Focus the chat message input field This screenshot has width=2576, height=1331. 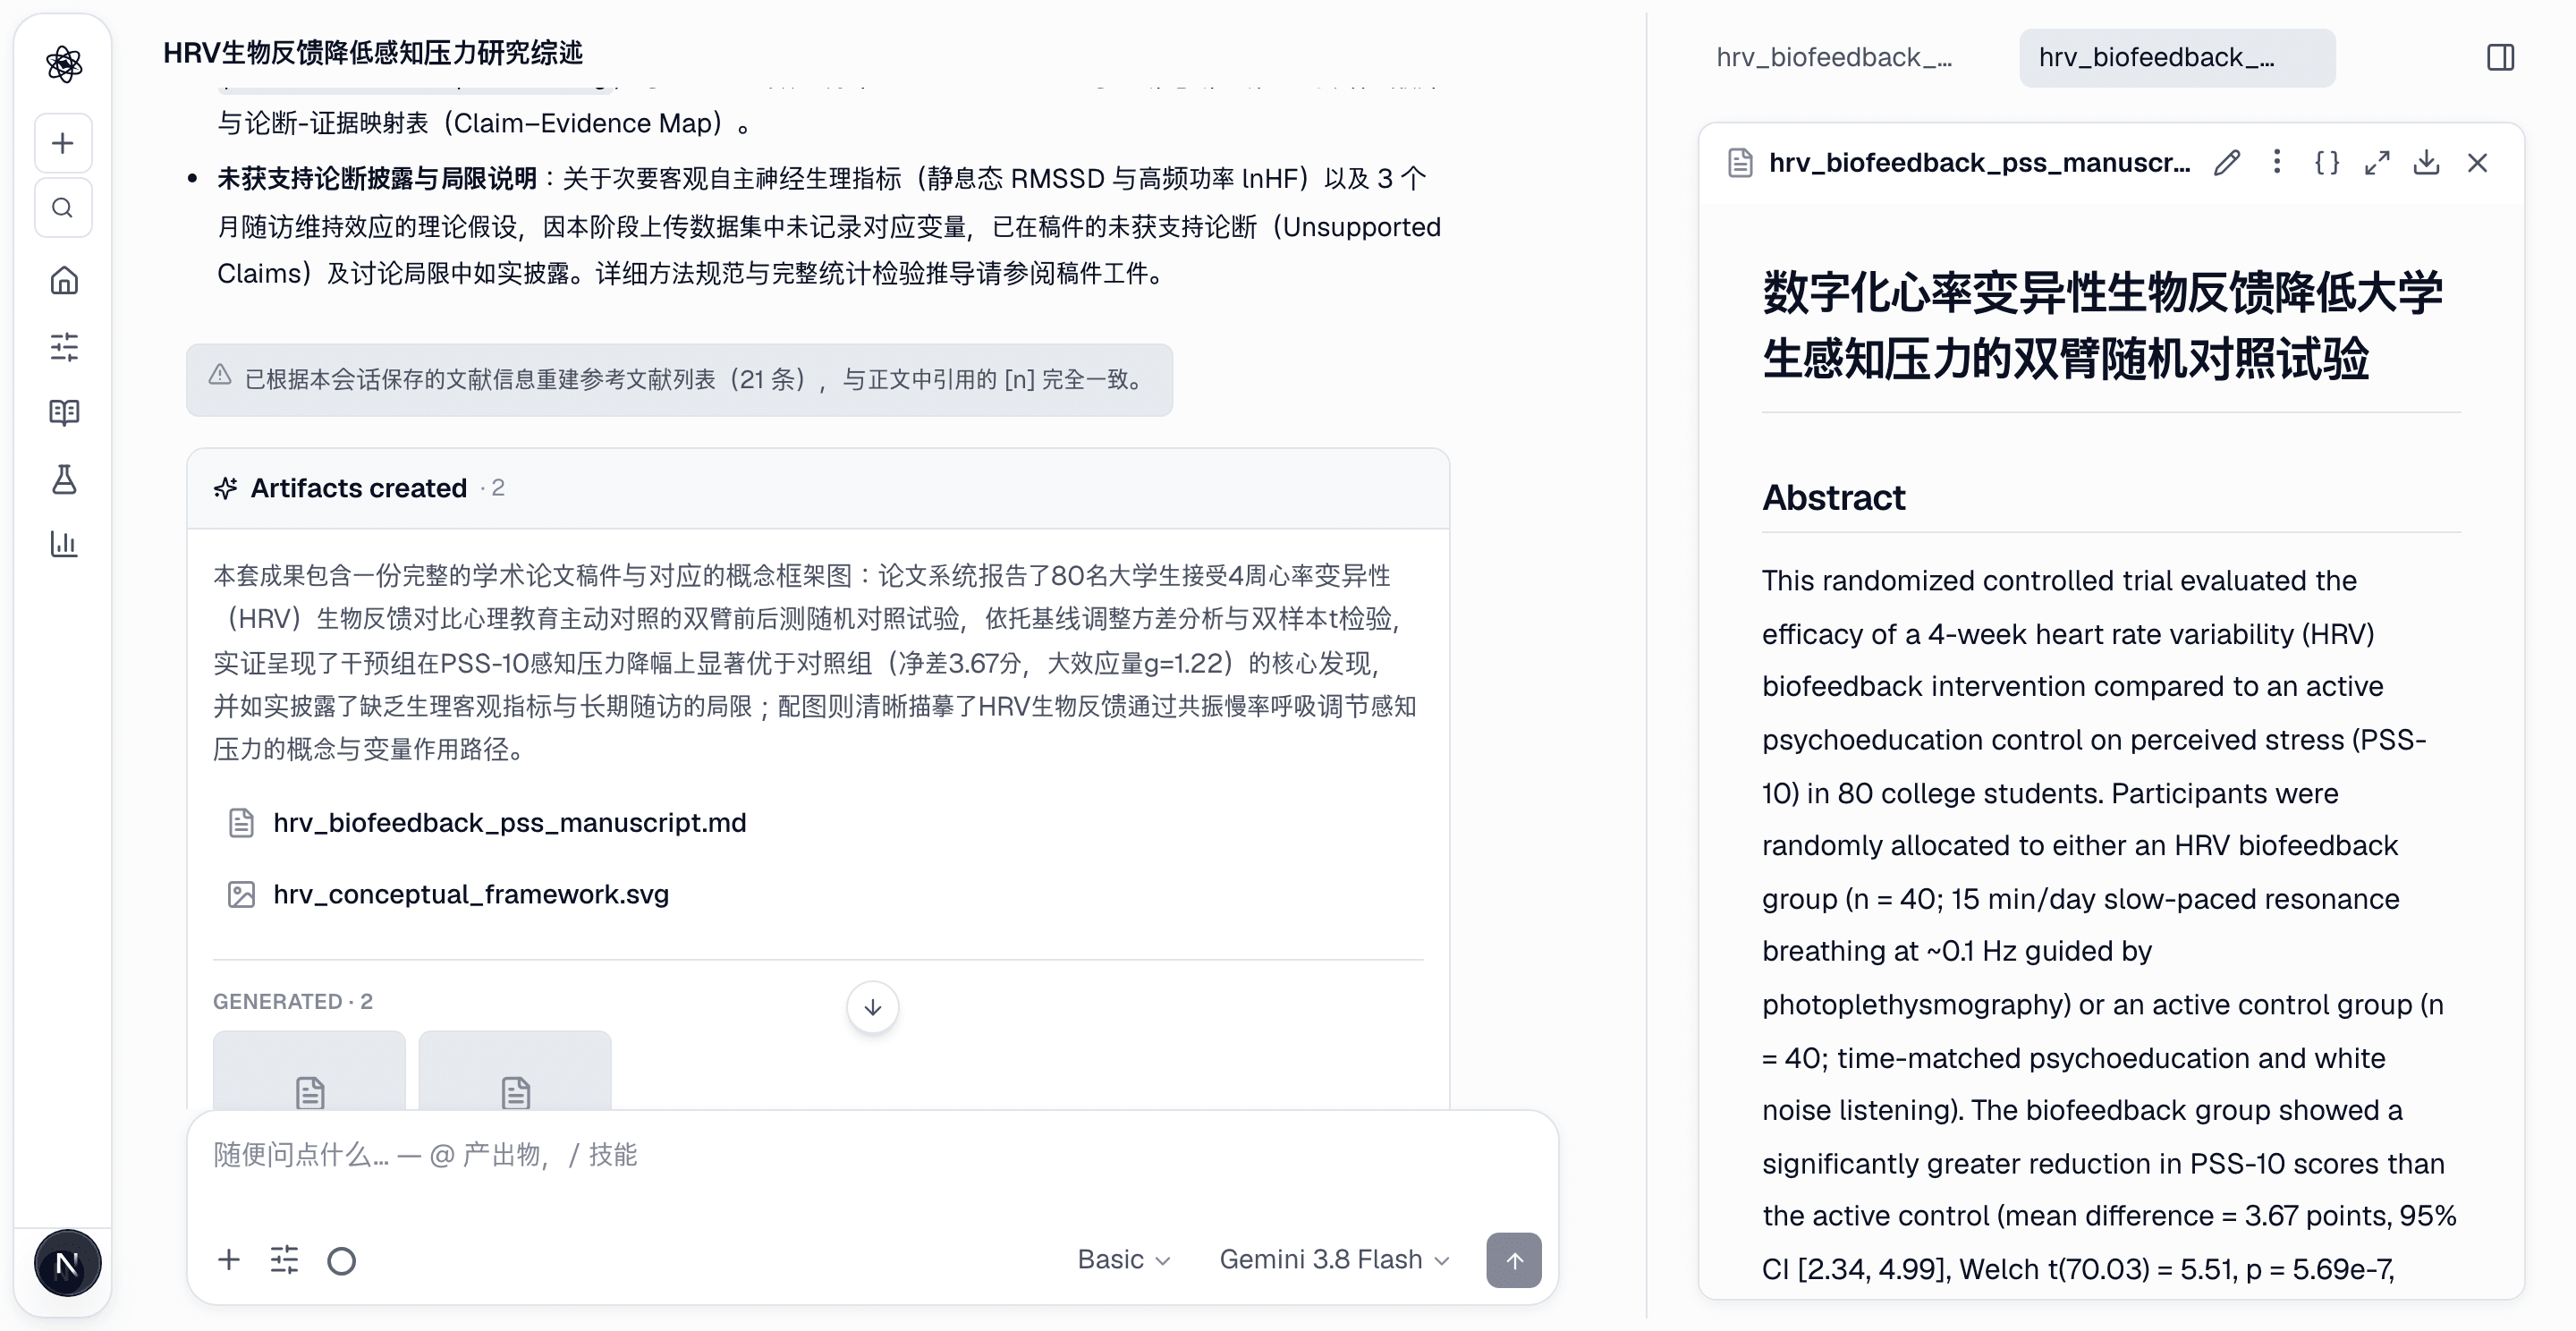click(x=872, y=1155)
